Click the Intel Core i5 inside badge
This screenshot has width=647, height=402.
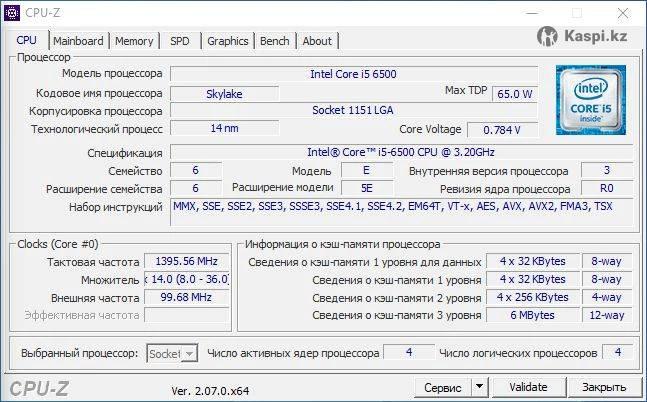590,100
